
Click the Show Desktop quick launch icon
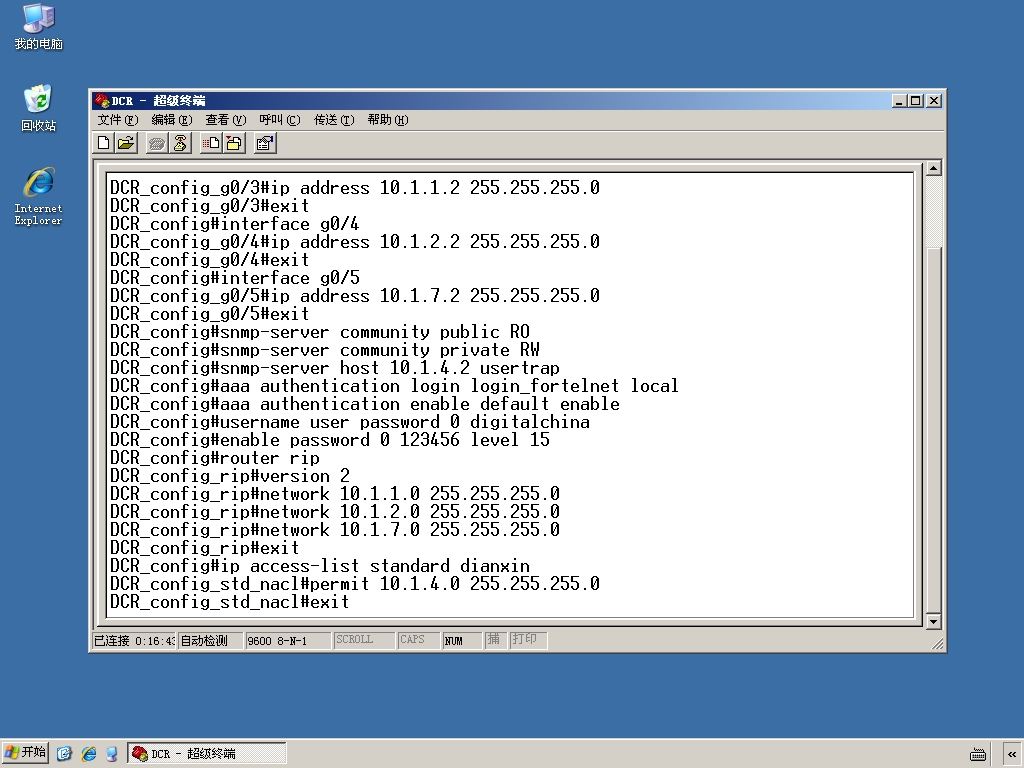click(64, 754)
